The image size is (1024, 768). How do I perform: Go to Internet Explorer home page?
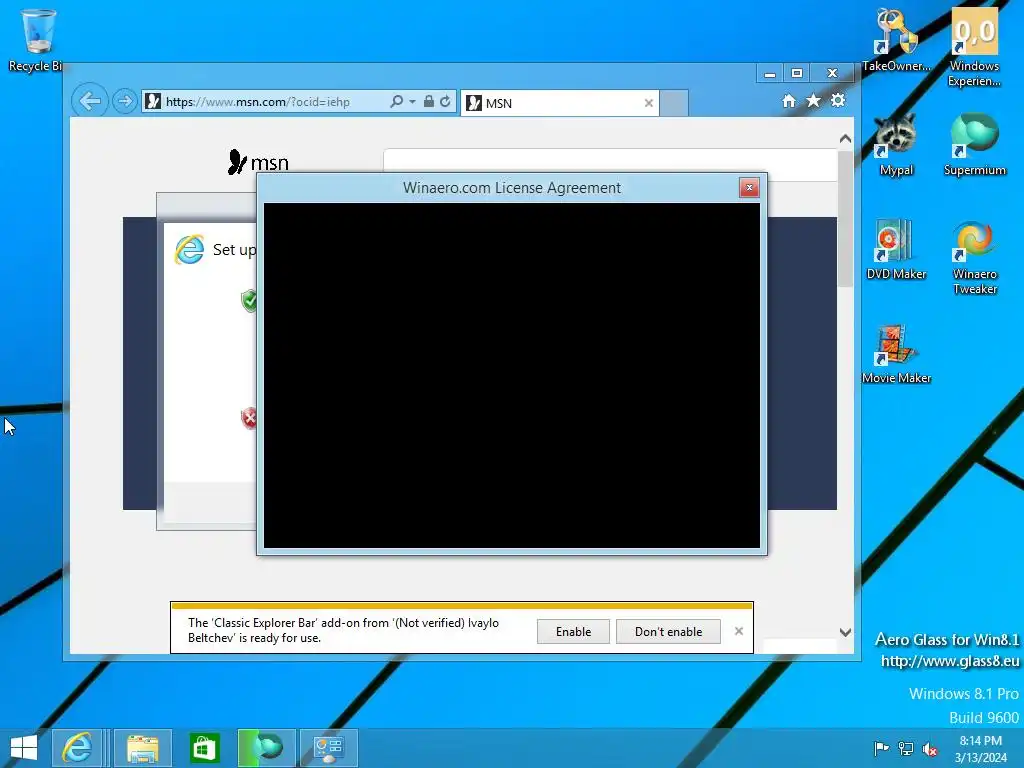point(789,101)
